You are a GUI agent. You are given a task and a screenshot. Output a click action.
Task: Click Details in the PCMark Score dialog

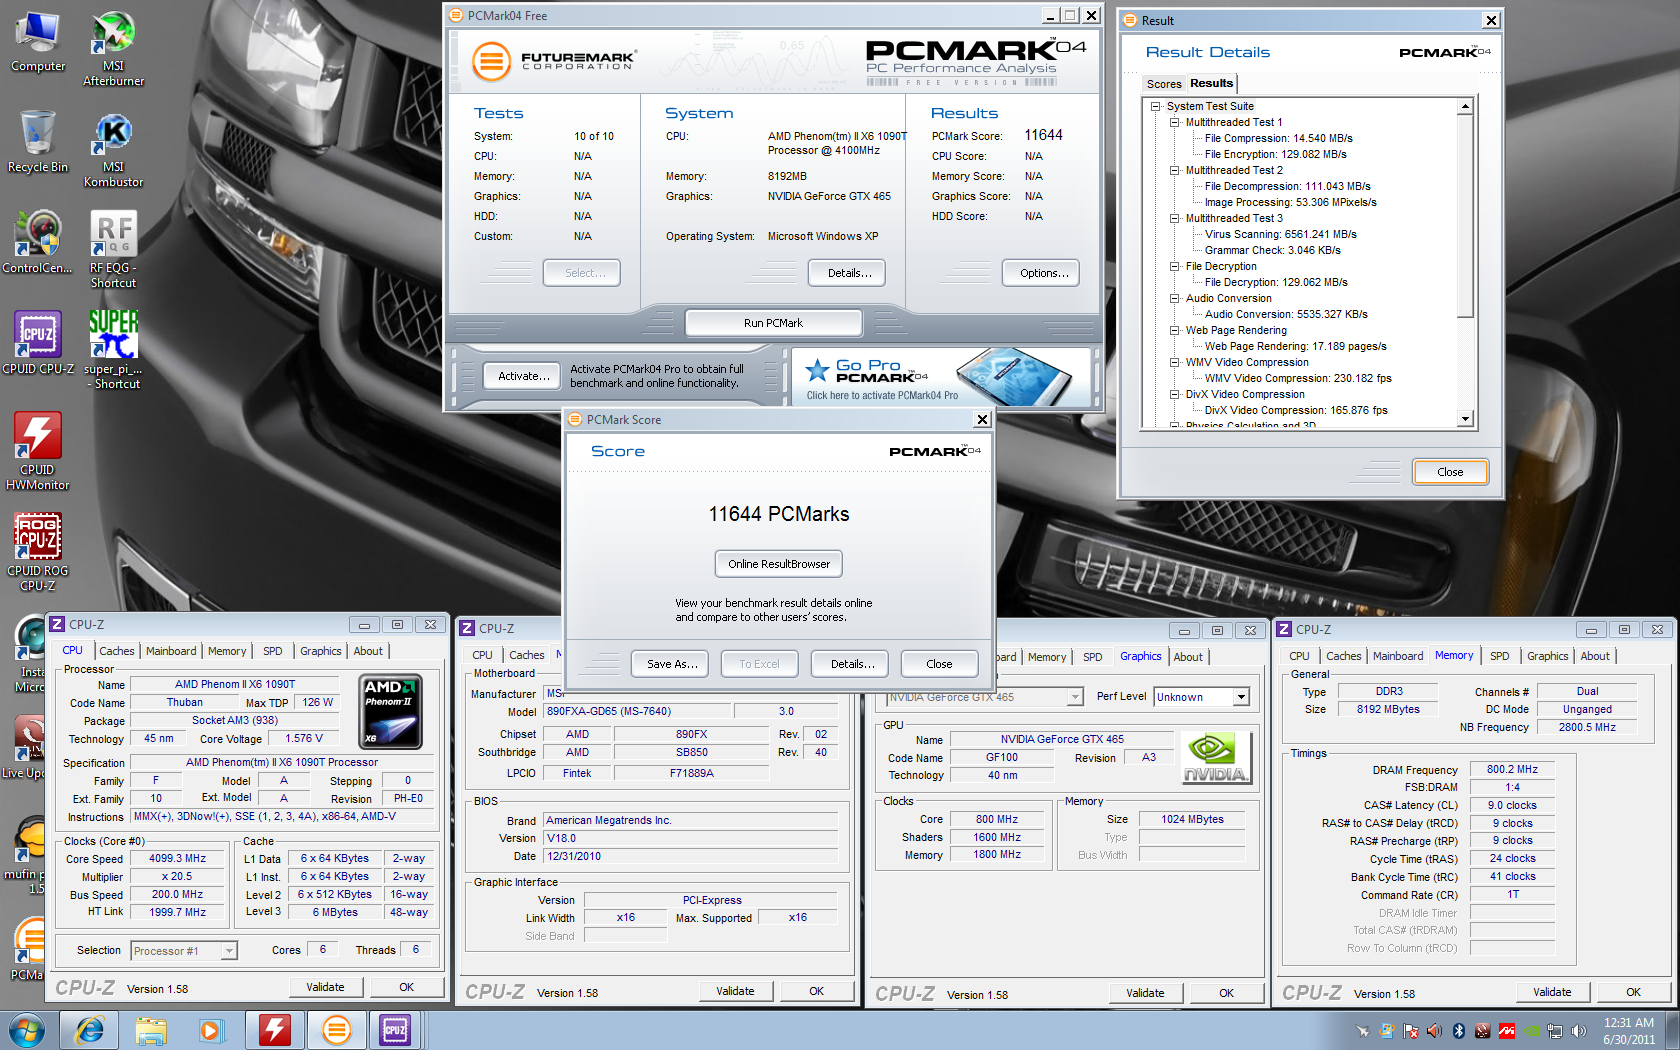pyautogui.click(x=852, y=664)
